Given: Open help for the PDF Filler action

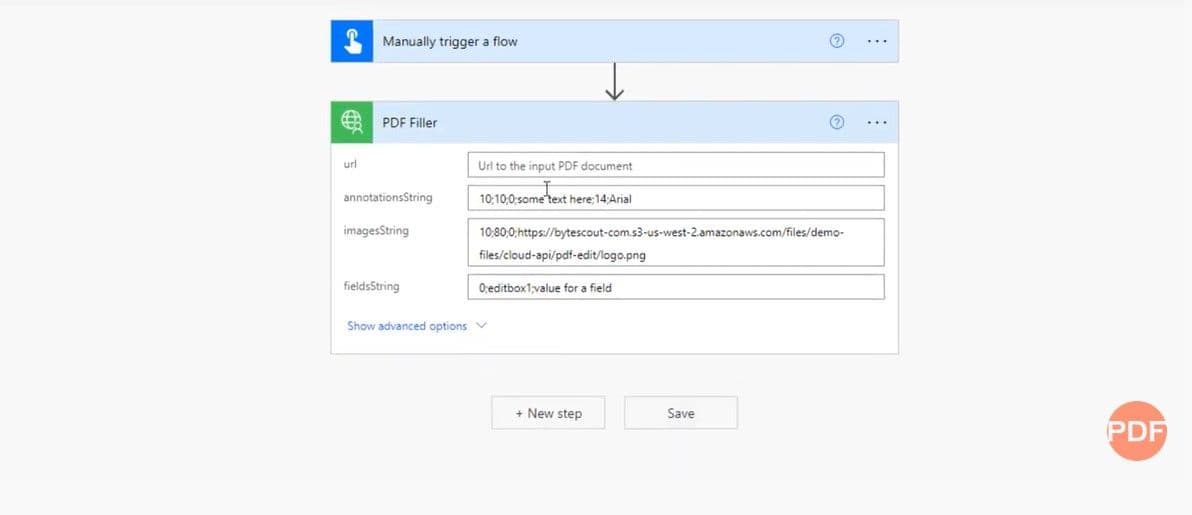Looking at the screenshot, I should 837,122.
